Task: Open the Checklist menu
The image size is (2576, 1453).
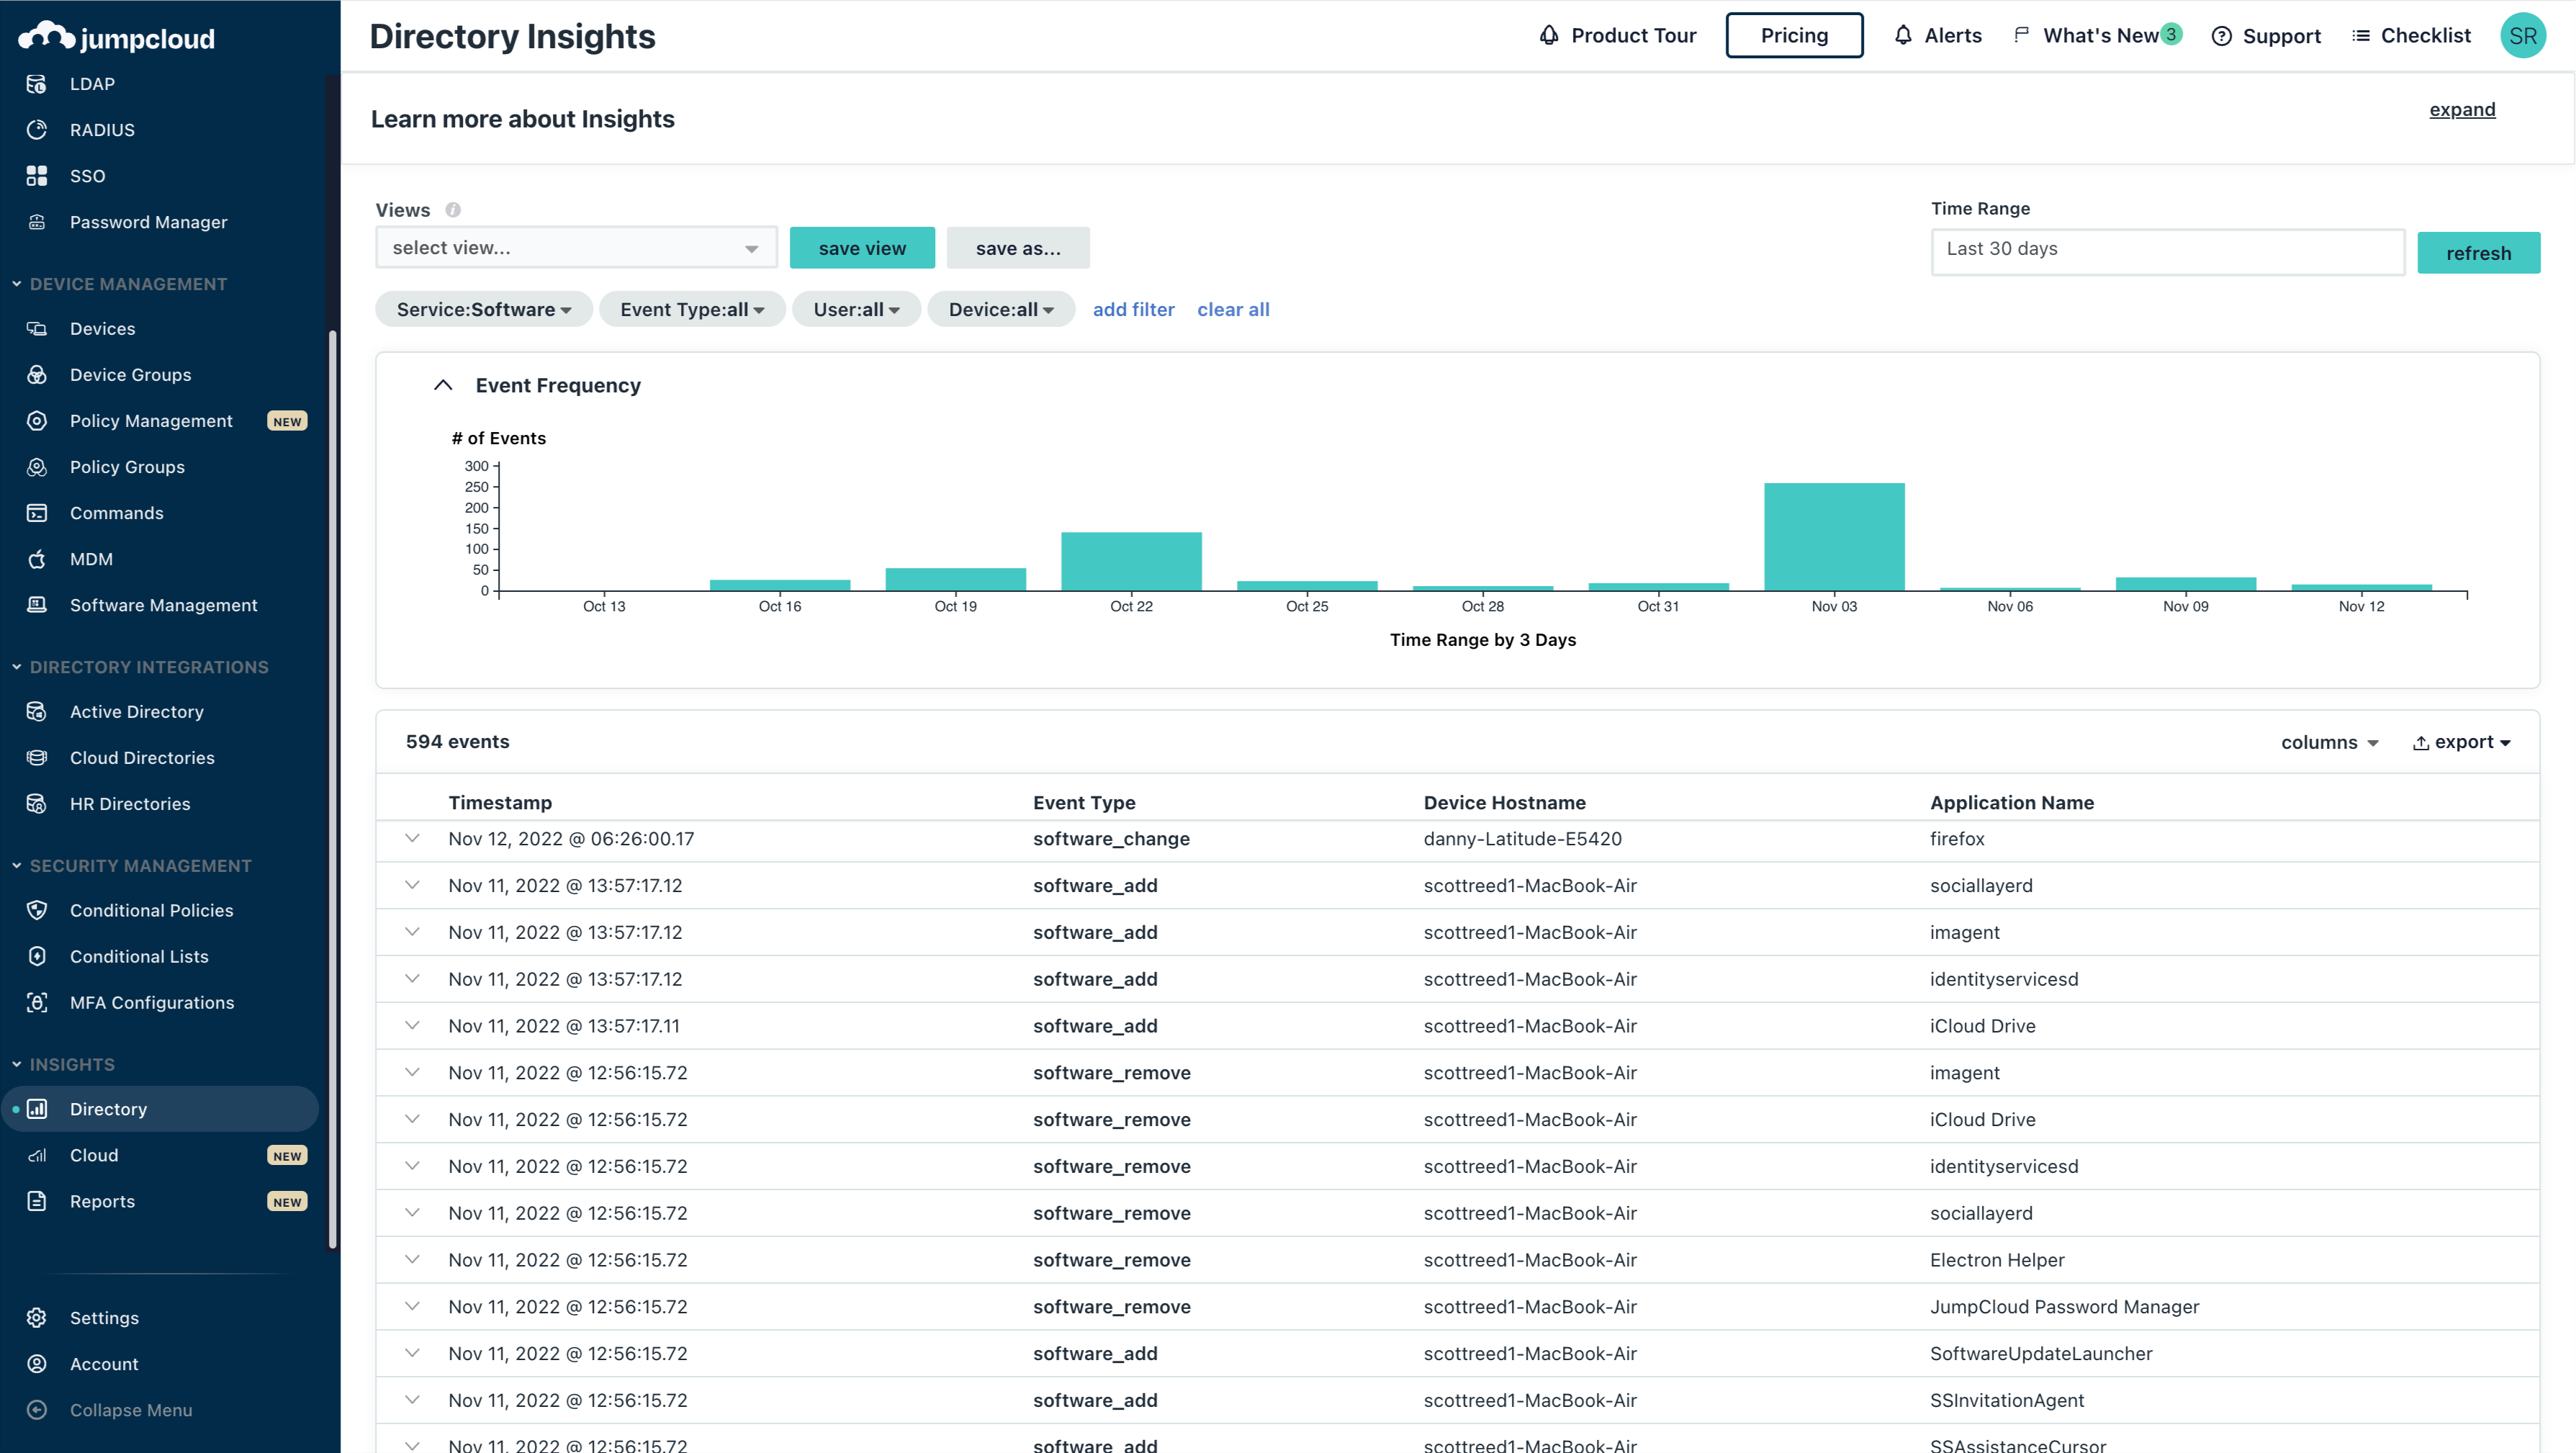Action: pyautogui.click(x=2411, y=35)
